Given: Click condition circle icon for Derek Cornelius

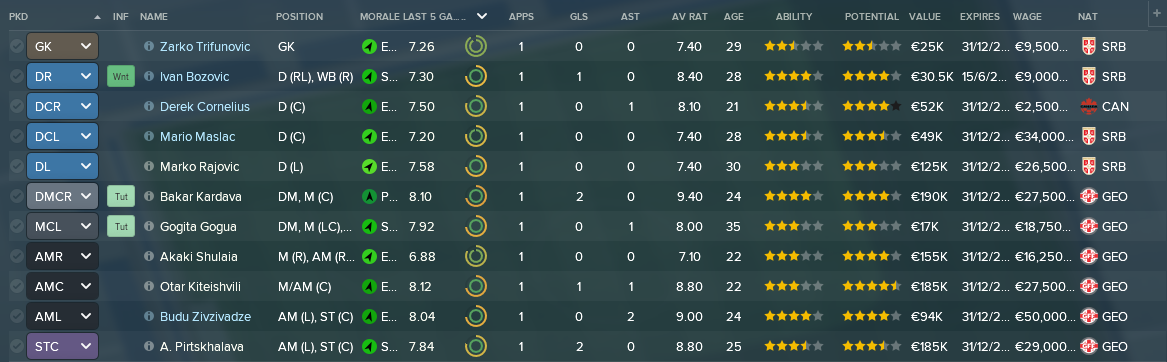Looking at the screenshot, I should tap(476, 107).
